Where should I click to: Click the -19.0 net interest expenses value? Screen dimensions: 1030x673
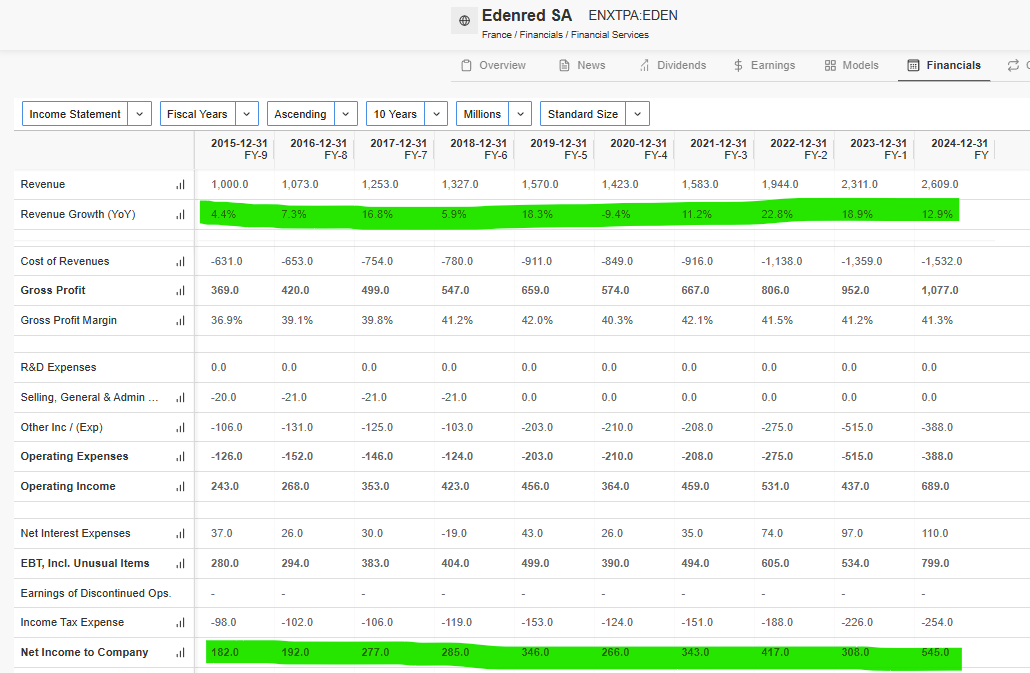pyautogui.click(x=454, y=533)
